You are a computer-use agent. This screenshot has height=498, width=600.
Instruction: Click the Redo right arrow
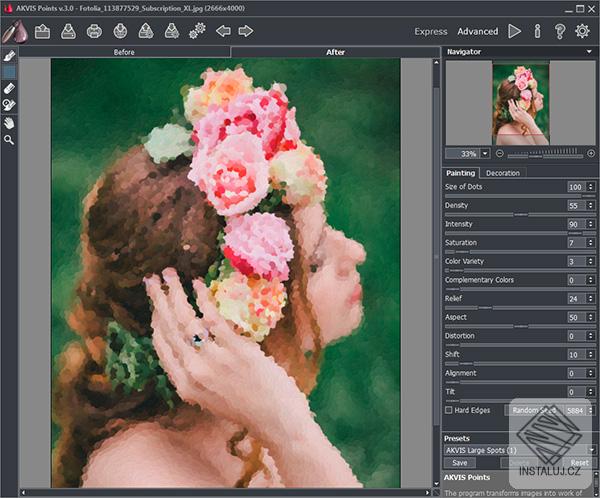coord(246,31)
